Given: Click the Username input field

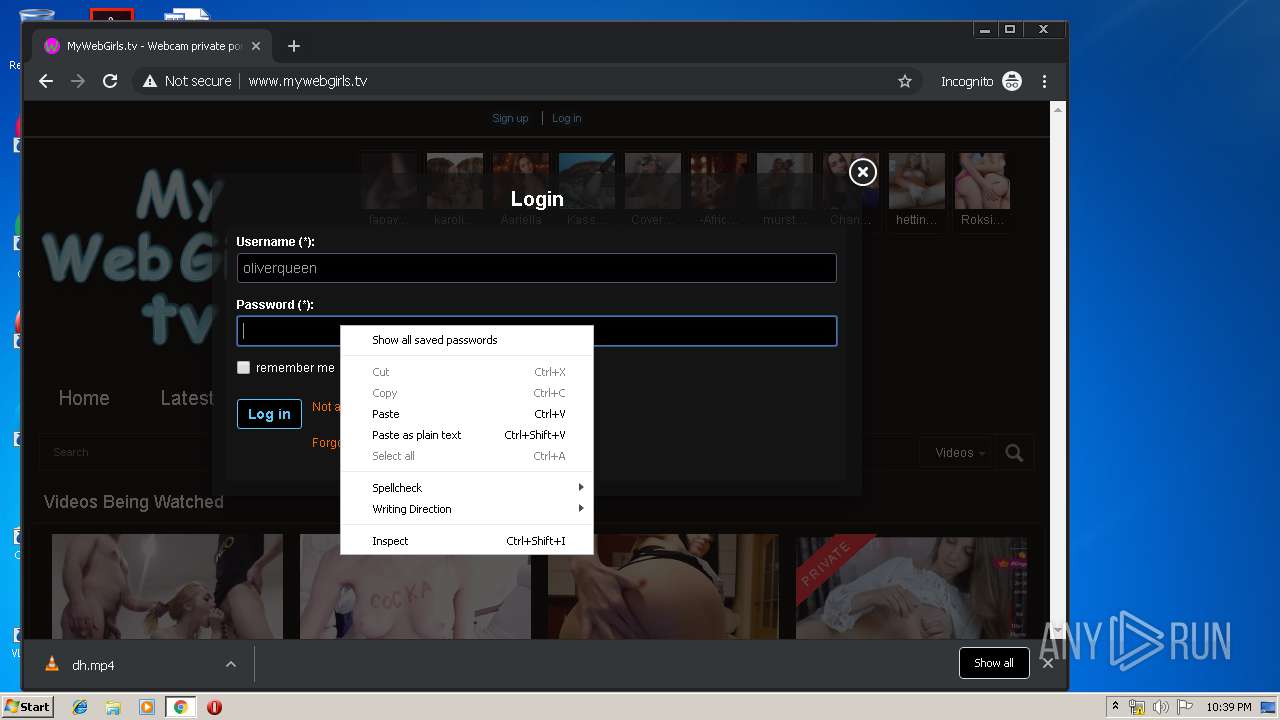Looking at the screenshot, I should tap(536, 268).
